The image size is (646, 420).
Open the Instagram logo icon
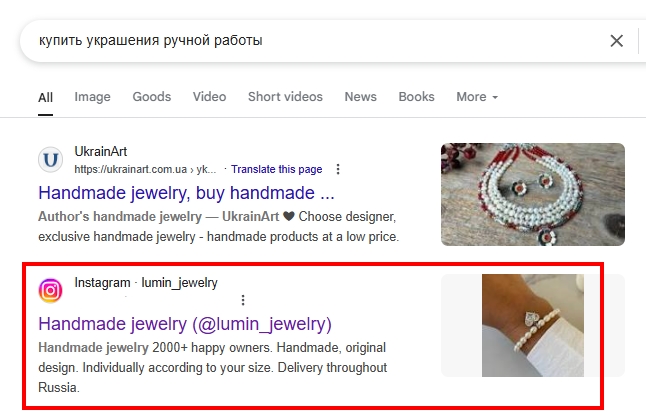click(x=51, y=291)
